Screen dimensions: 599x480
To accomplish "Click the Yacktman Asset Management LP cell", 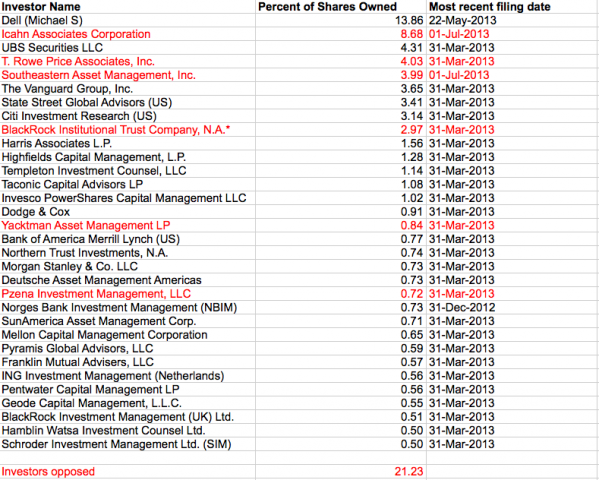I will (x=128, y=225).
